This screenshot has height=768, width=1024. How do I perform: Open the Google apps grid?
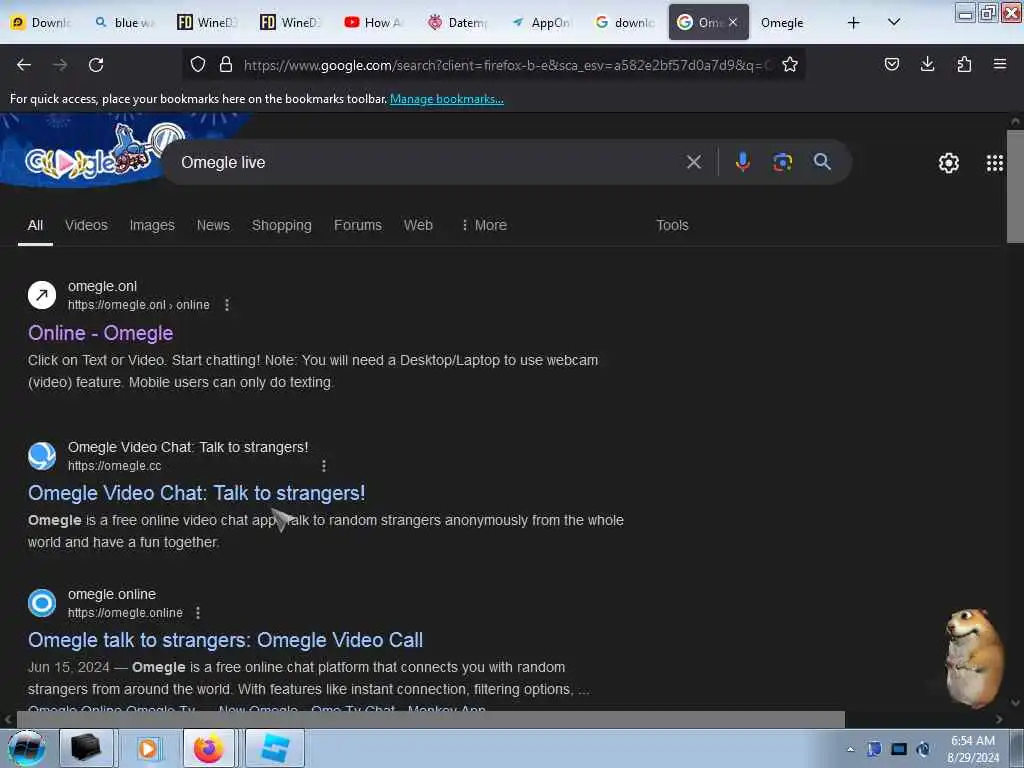coord(995,163)
